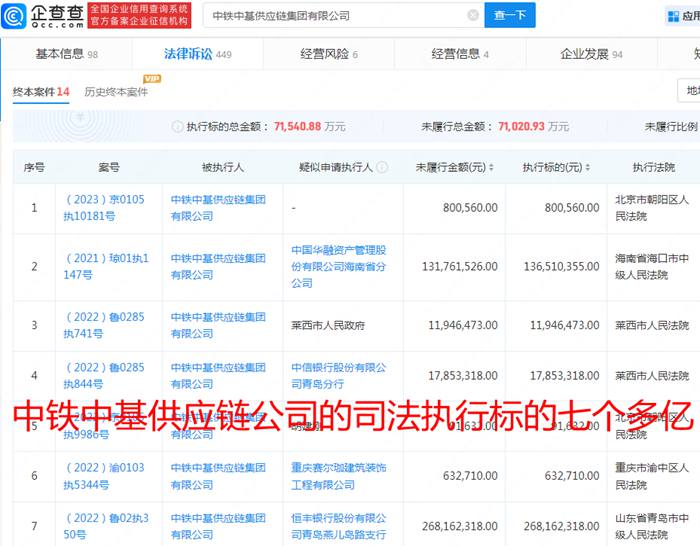
Task: Select amount 800,560.00 in 未履行金额 column
Action: click(470, 208)
